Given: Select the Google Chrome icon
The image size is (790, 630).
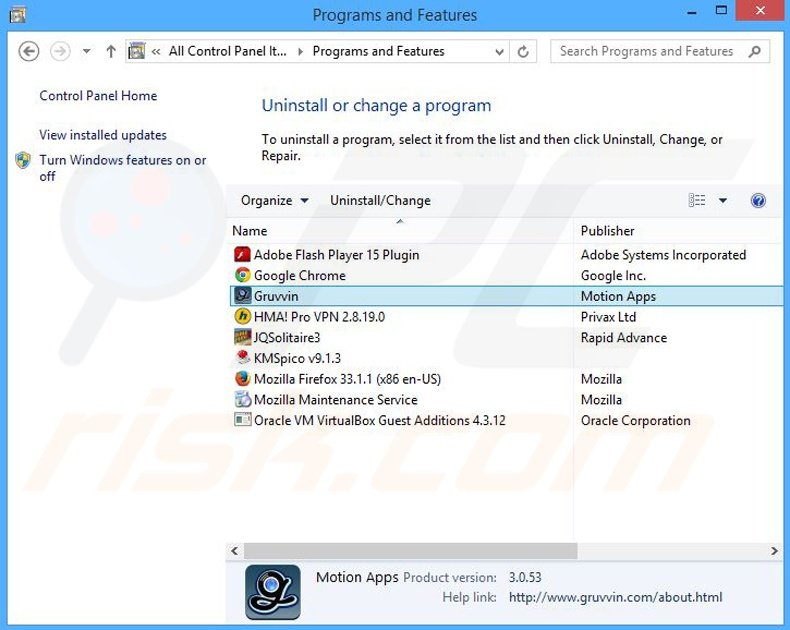Looking at the screenshot, I should pyautogui.click(x=242, y=275).
